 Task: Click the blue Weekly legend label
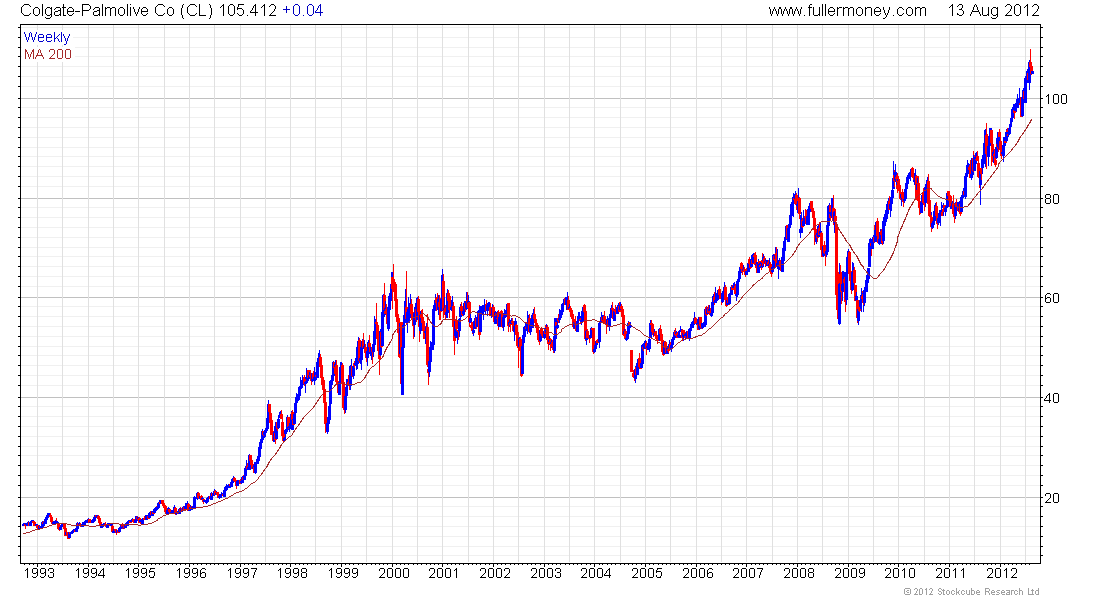pyautogui.click(x=47, y=37)
